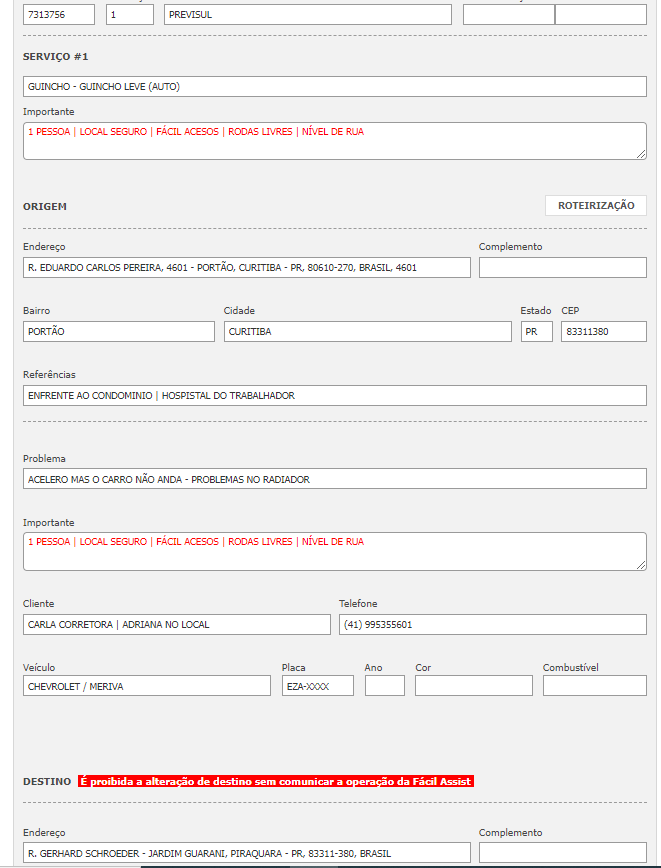This screenshot has height=868, width=661.
Task: Select the origin Endereço field
Action: click(246, 267)
